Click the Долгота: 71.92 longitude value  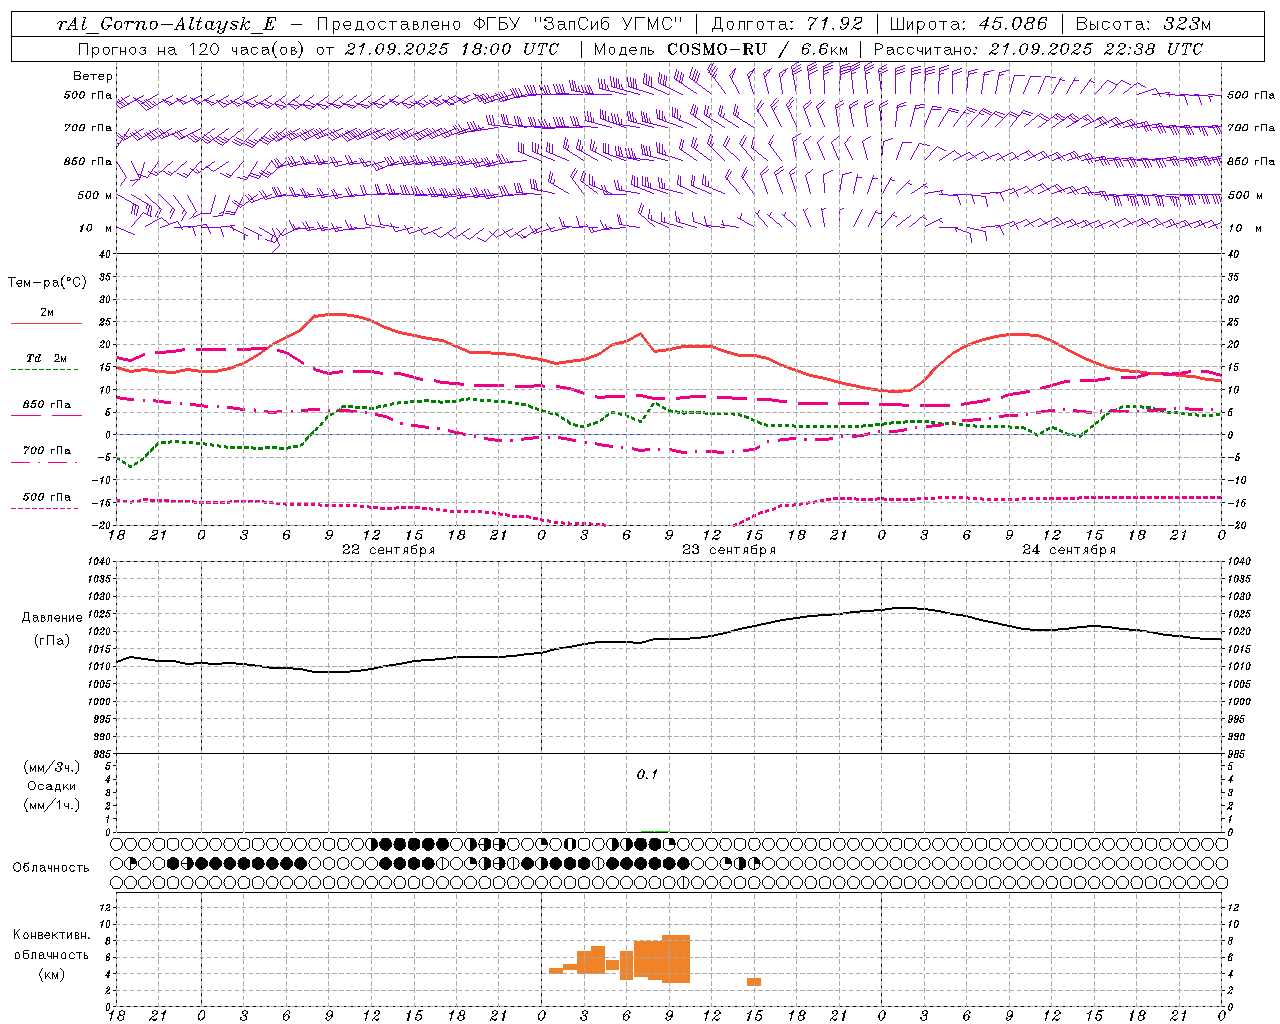(x=787, y=25)
